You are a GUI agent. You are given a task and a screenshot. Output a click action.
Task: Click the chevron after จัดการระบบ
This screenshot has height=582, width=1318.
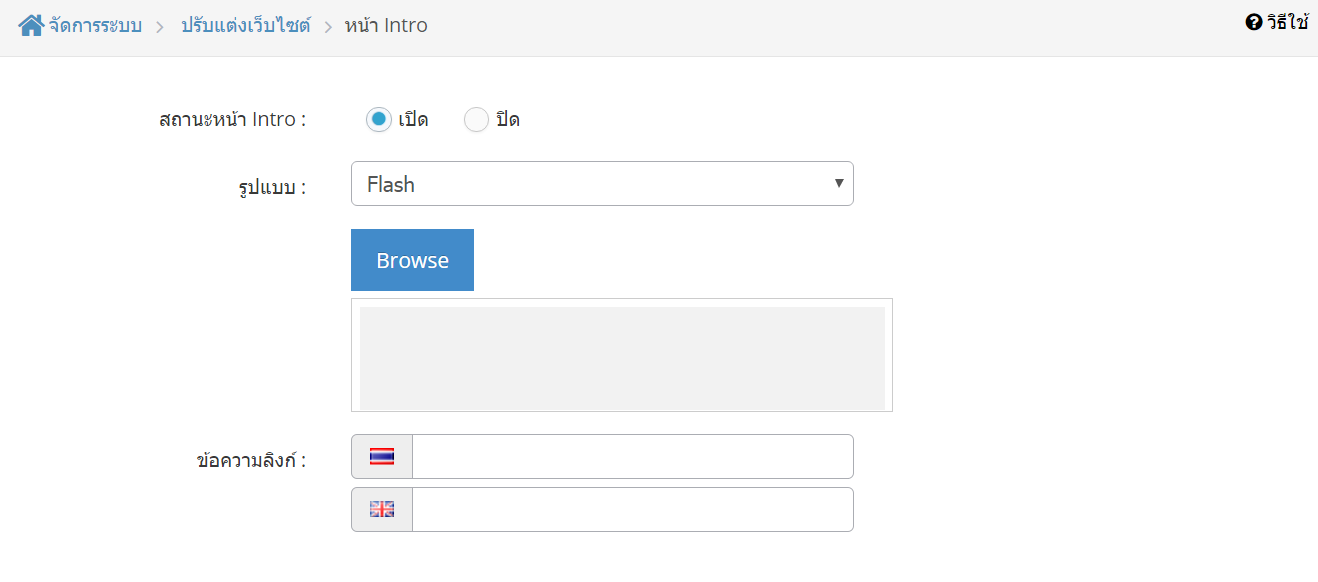click(x=160, y=27)
